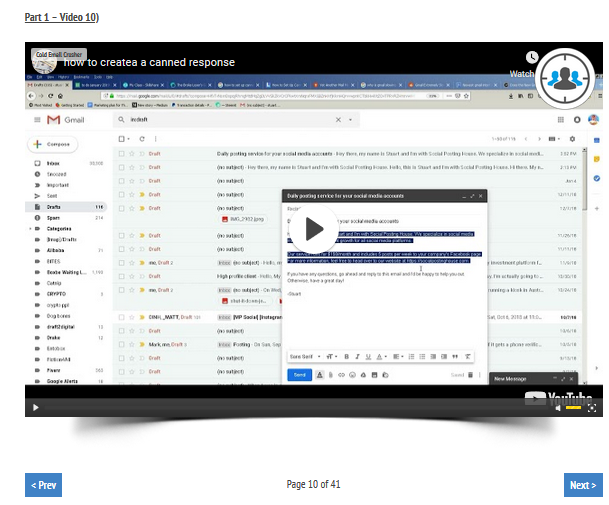Open the text color dropdown in compose toolbar
Screen dimensions: 609x505
[x=381, y=357]
